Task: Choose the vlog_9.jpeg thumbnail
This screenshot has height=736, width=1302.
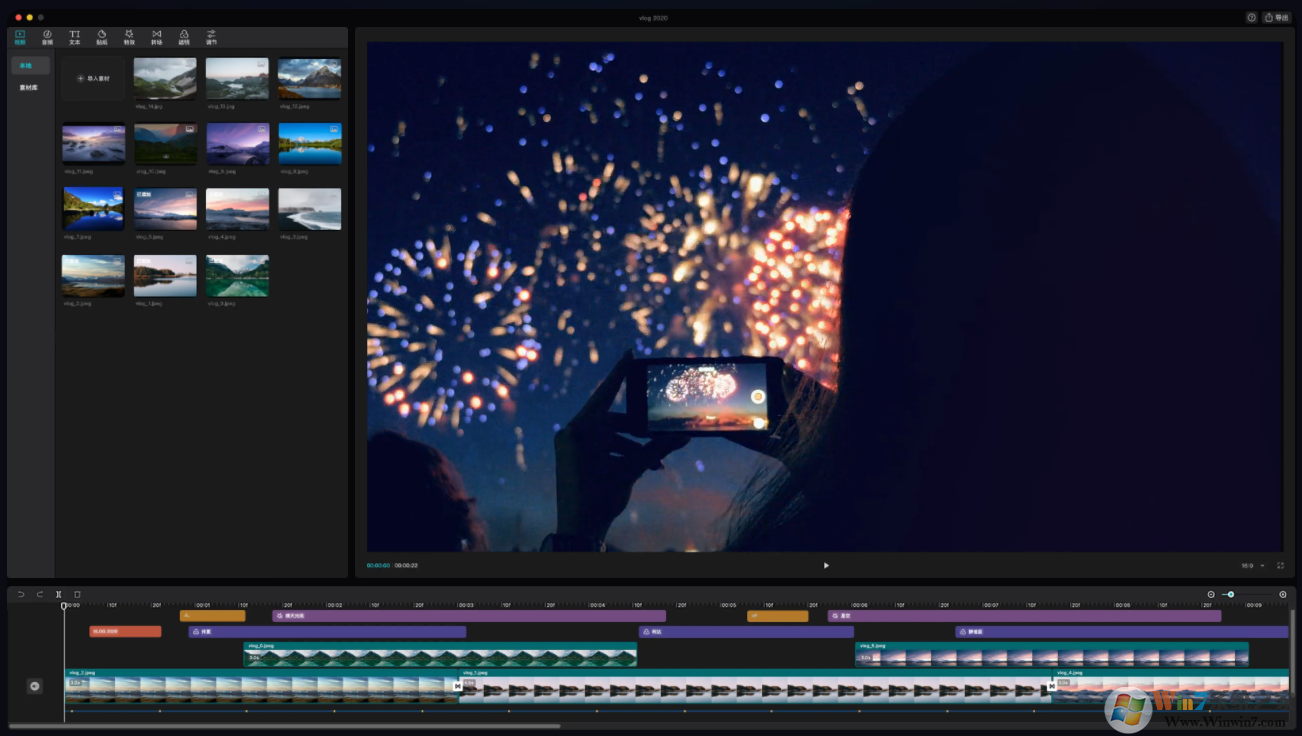Action: 237,144
